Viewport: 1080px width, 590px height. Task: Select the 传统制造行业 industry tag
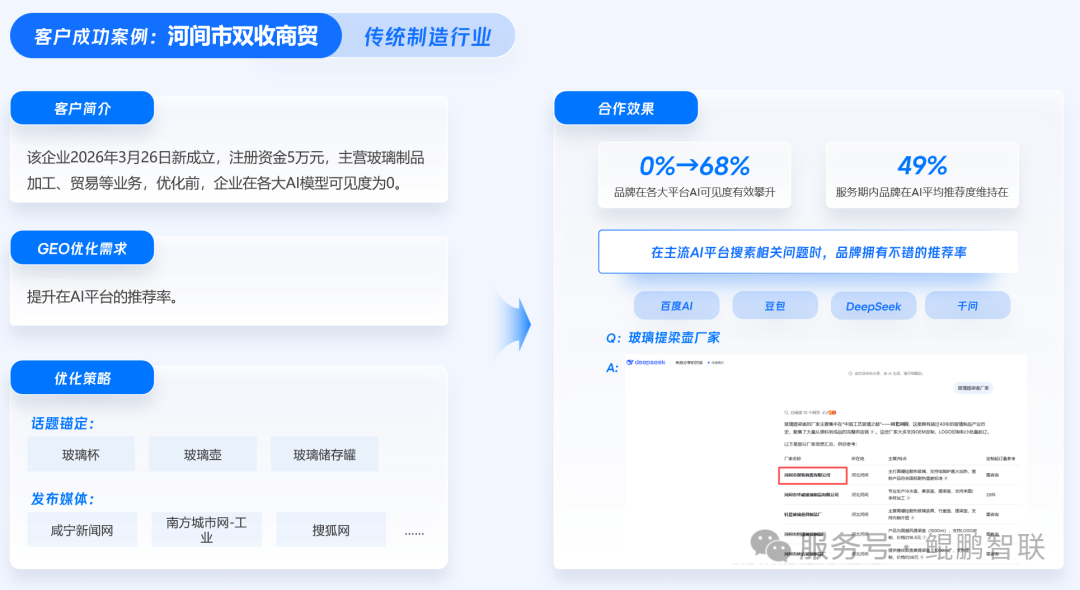click(x=428, y=36)
